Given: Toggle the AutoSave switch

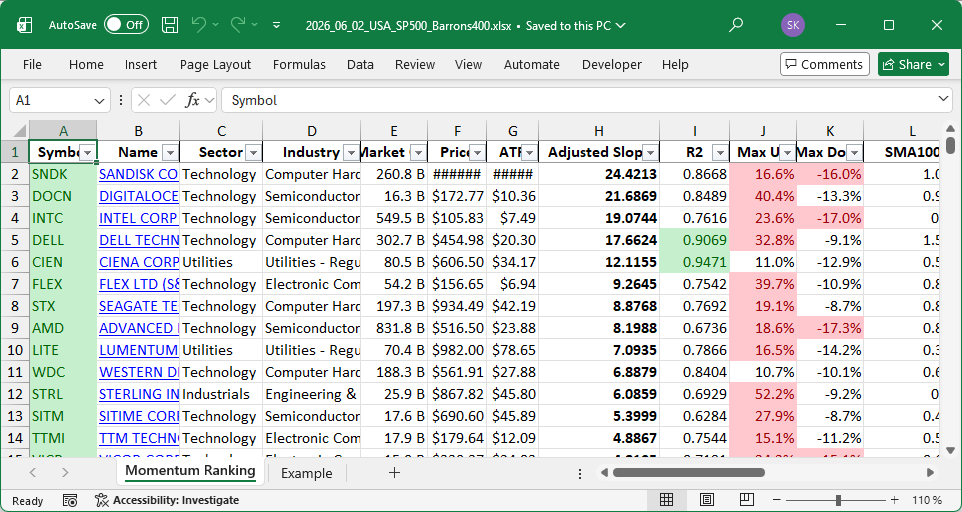Looking at the screenshot, I should 126,25.
